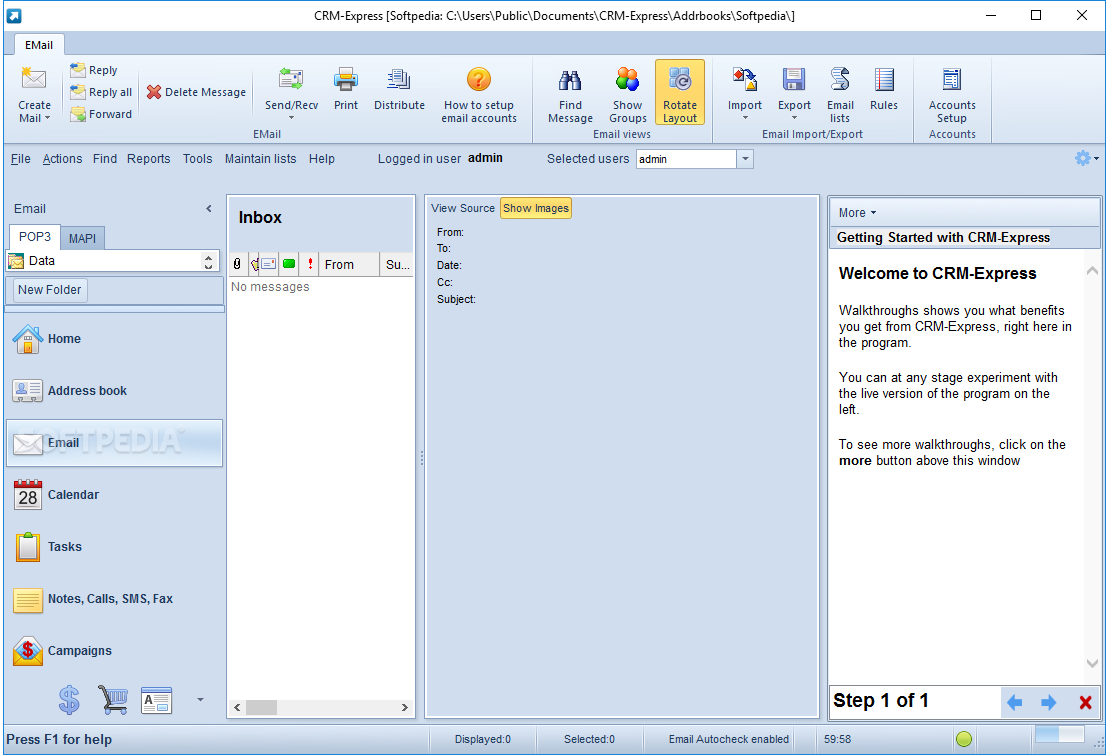Open the Selected users admin dropdown
Screen dimensions: 1106x755
(x=745, y=159)
